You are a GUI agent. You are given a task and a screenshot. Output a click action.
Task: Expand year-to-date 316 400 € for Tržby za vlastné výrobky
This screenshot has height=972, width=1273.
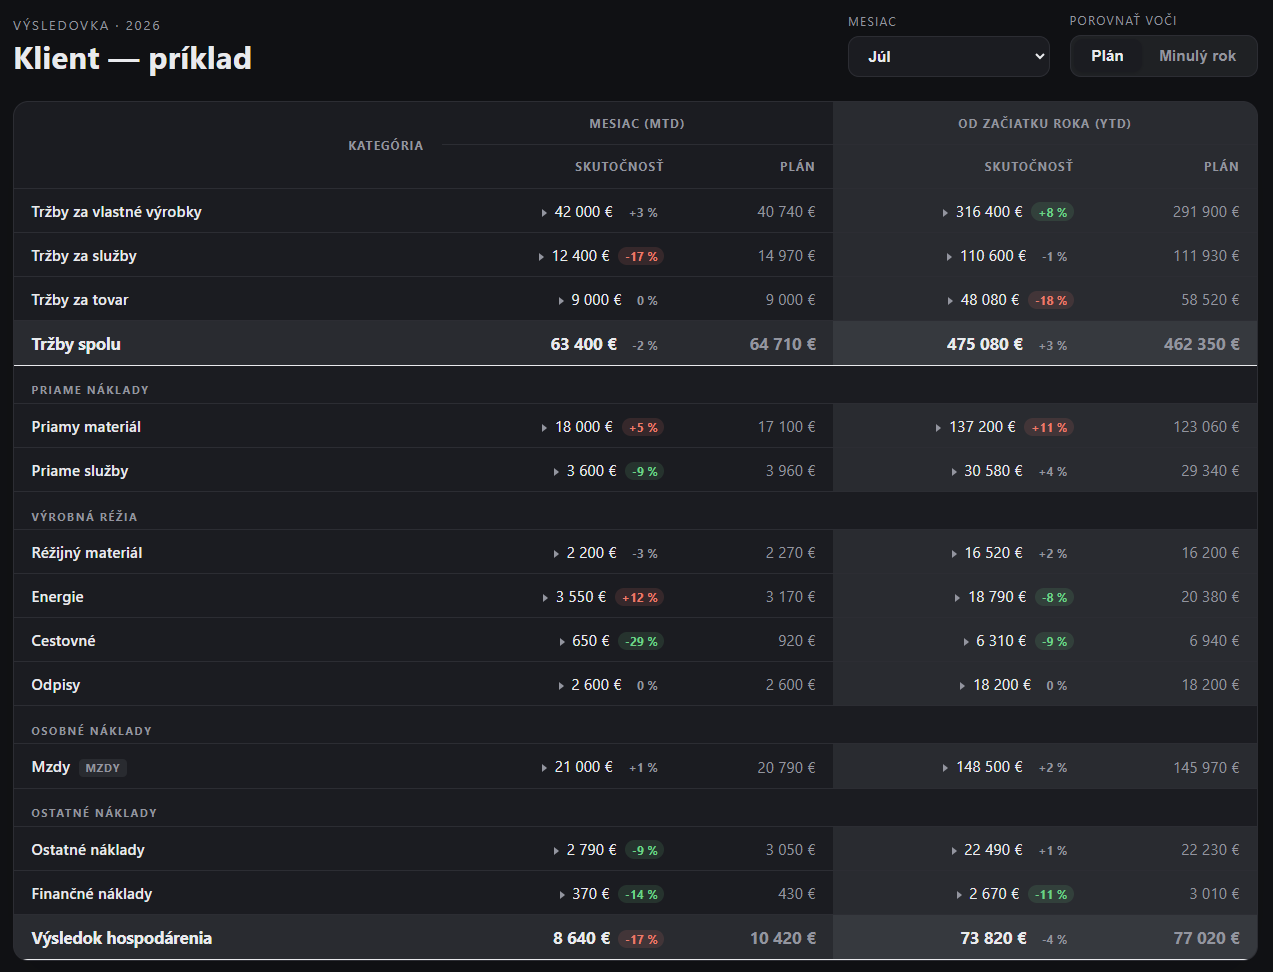(982, 212)
